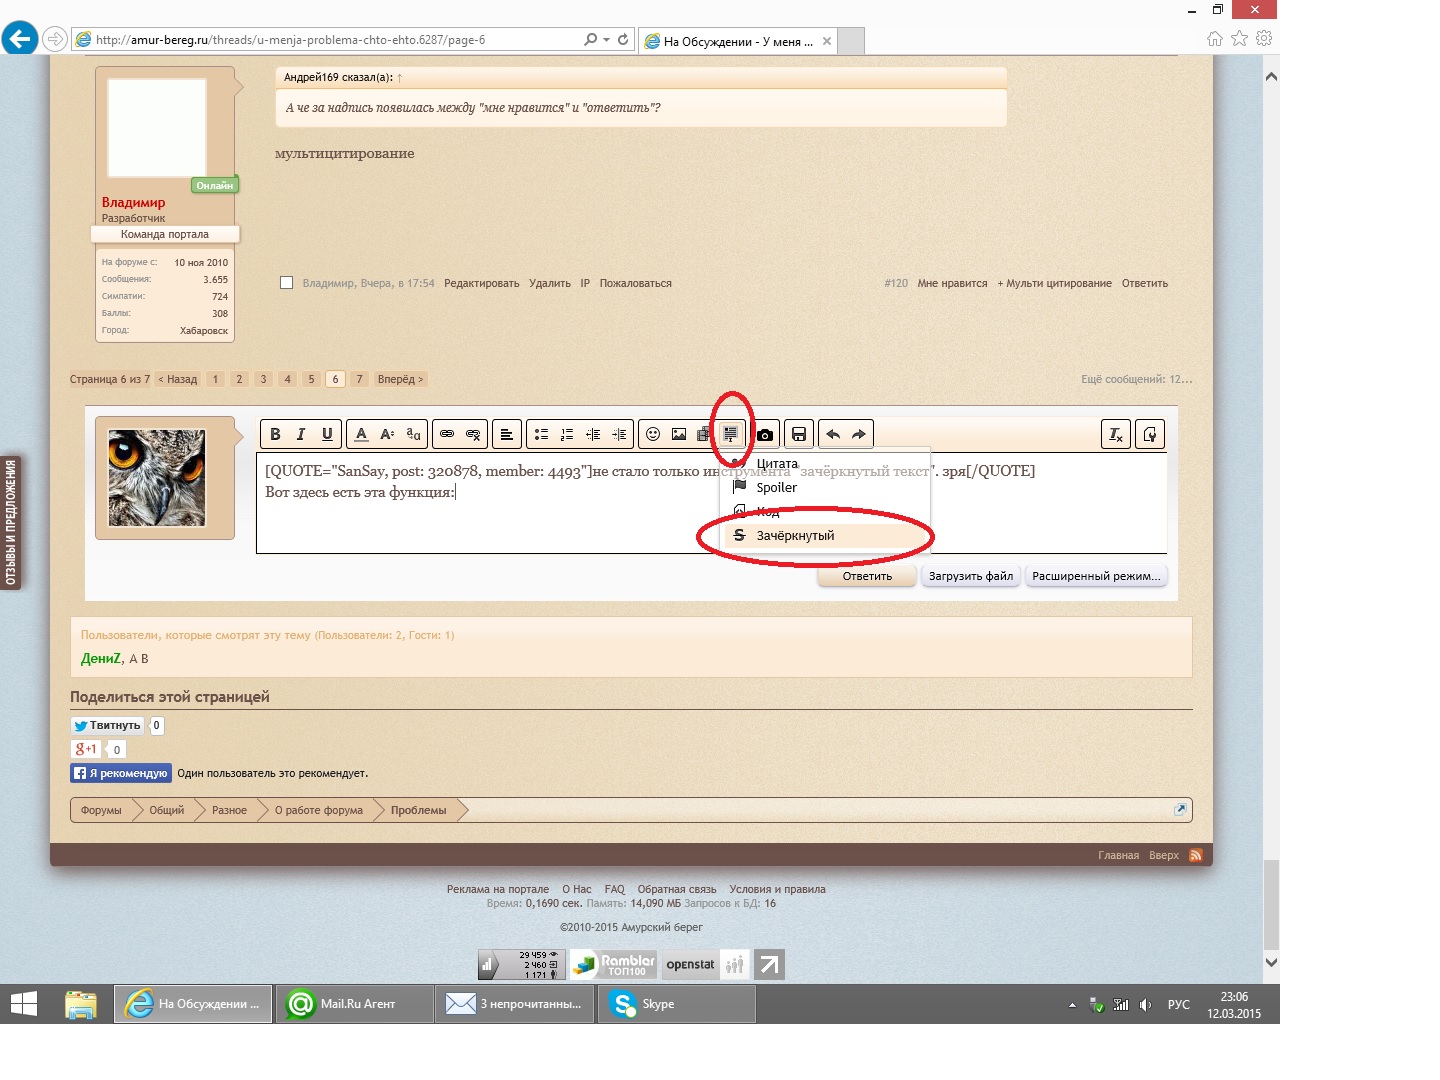
Task: Switch editor to BB code mode
Action: tap(1150, 434)
